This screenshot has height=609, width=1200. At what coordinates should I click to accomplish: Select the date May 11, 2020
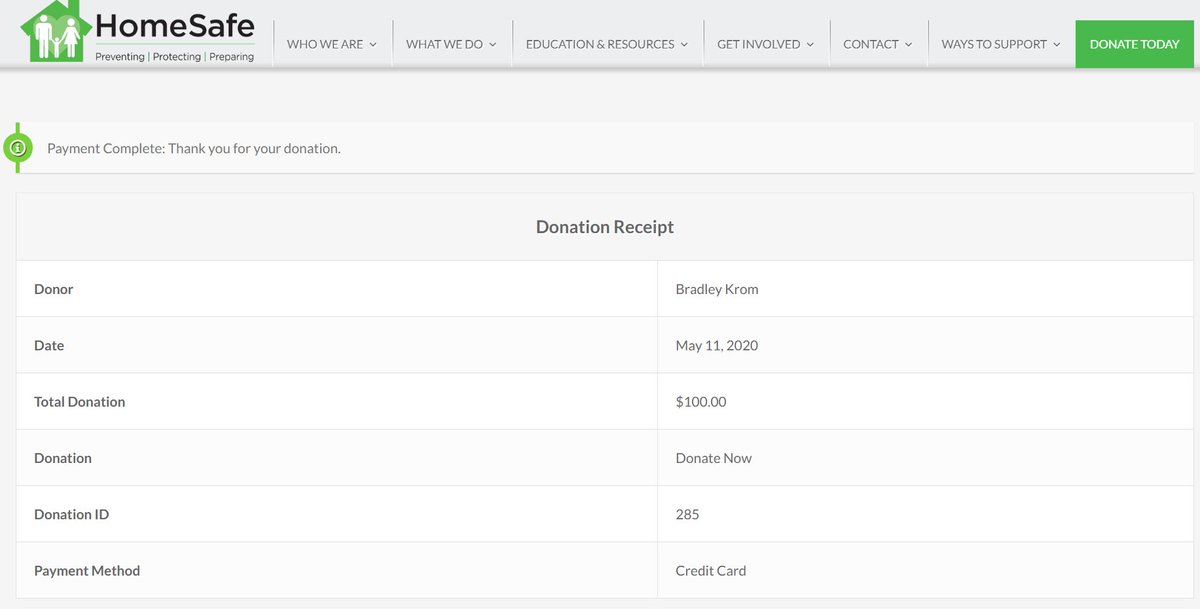coord(717,345)
